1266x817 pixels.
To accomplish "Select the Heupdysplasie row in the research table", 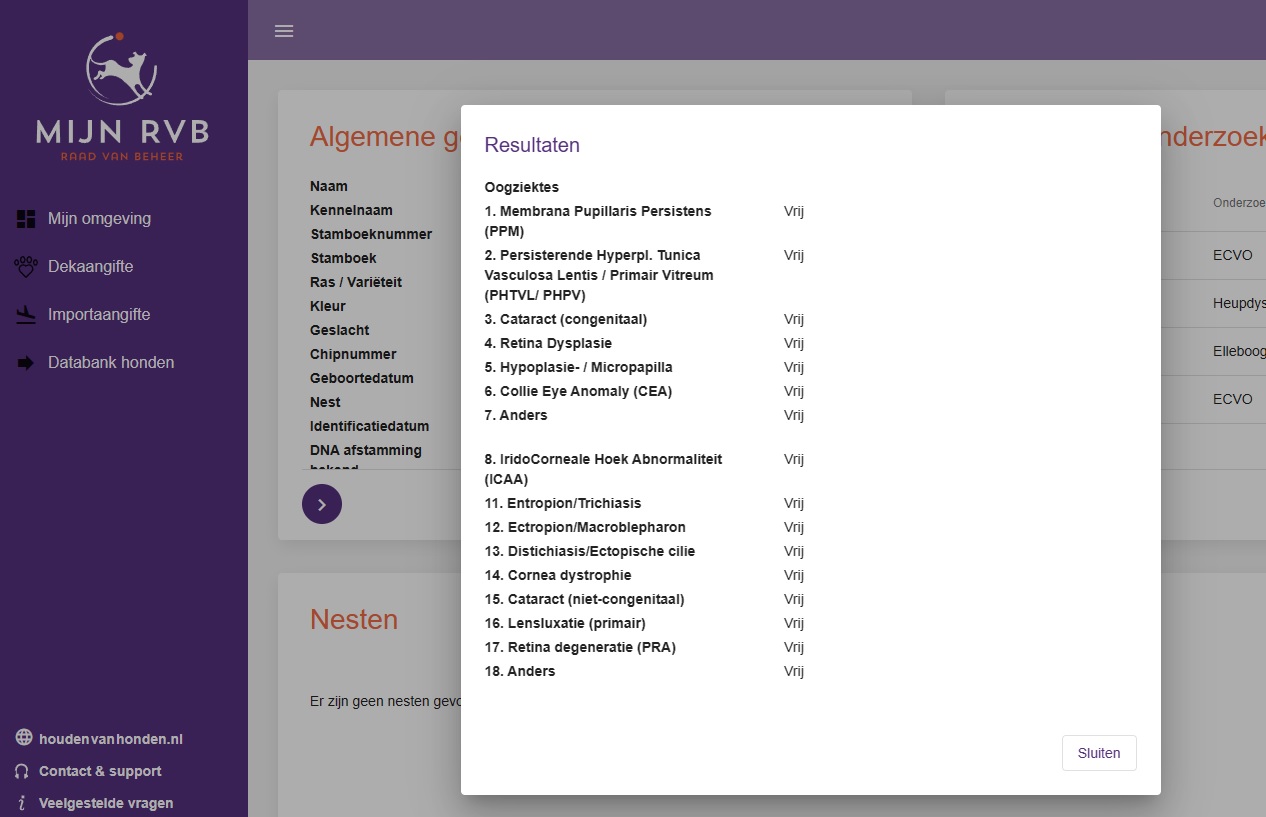I will point(1238,303).
